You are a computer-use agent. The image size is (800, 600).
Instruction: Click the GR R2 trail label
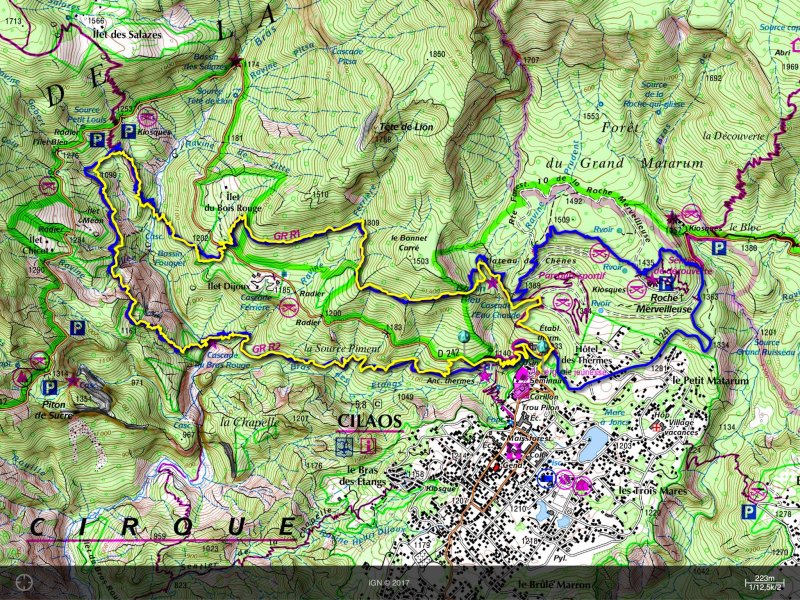pos(265,347)
